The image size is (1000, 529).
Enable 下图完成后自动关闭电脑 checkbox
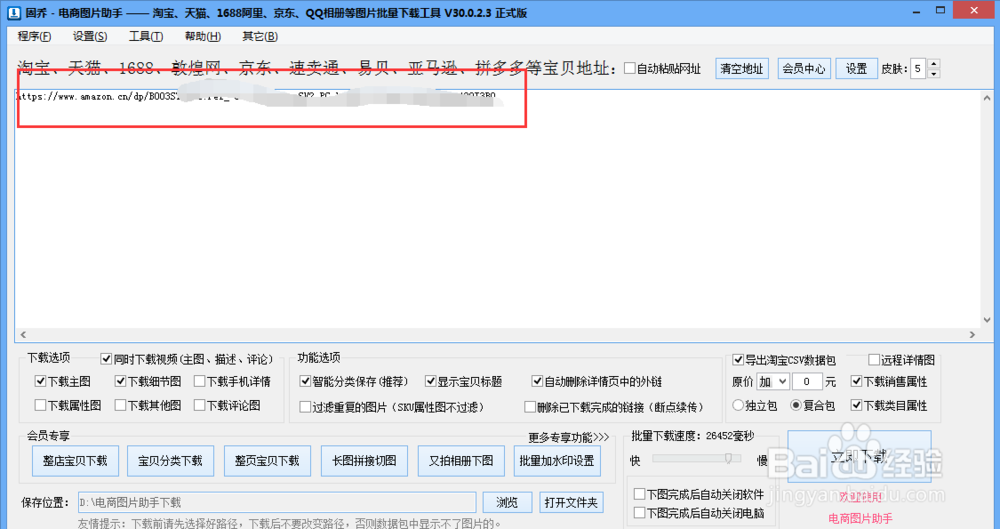pos(639,512)
